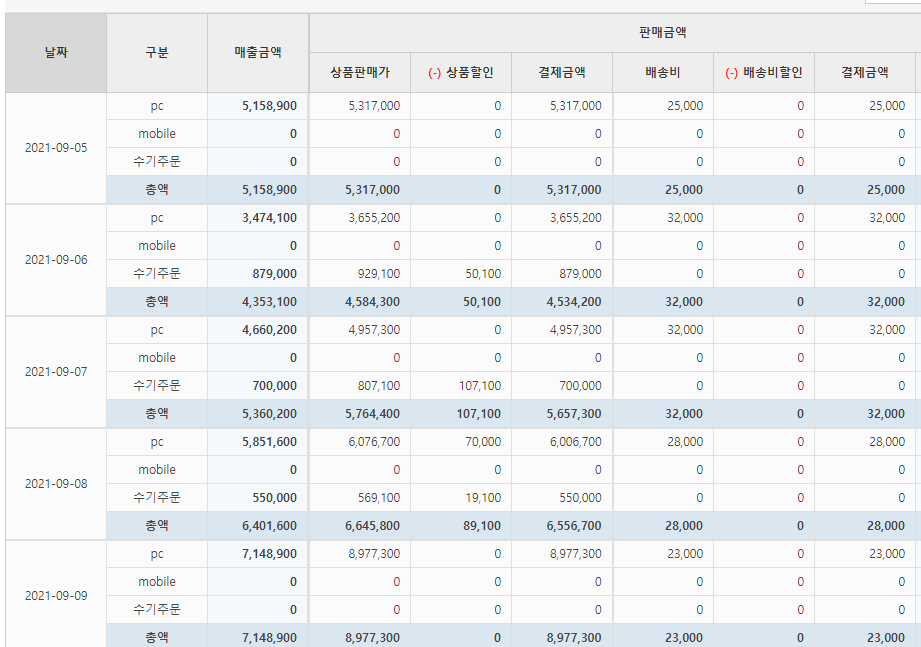Click the 6,401,600 total 매출금액 value
Viewport: 921px width, 647px height.
(x=269, y=526)
